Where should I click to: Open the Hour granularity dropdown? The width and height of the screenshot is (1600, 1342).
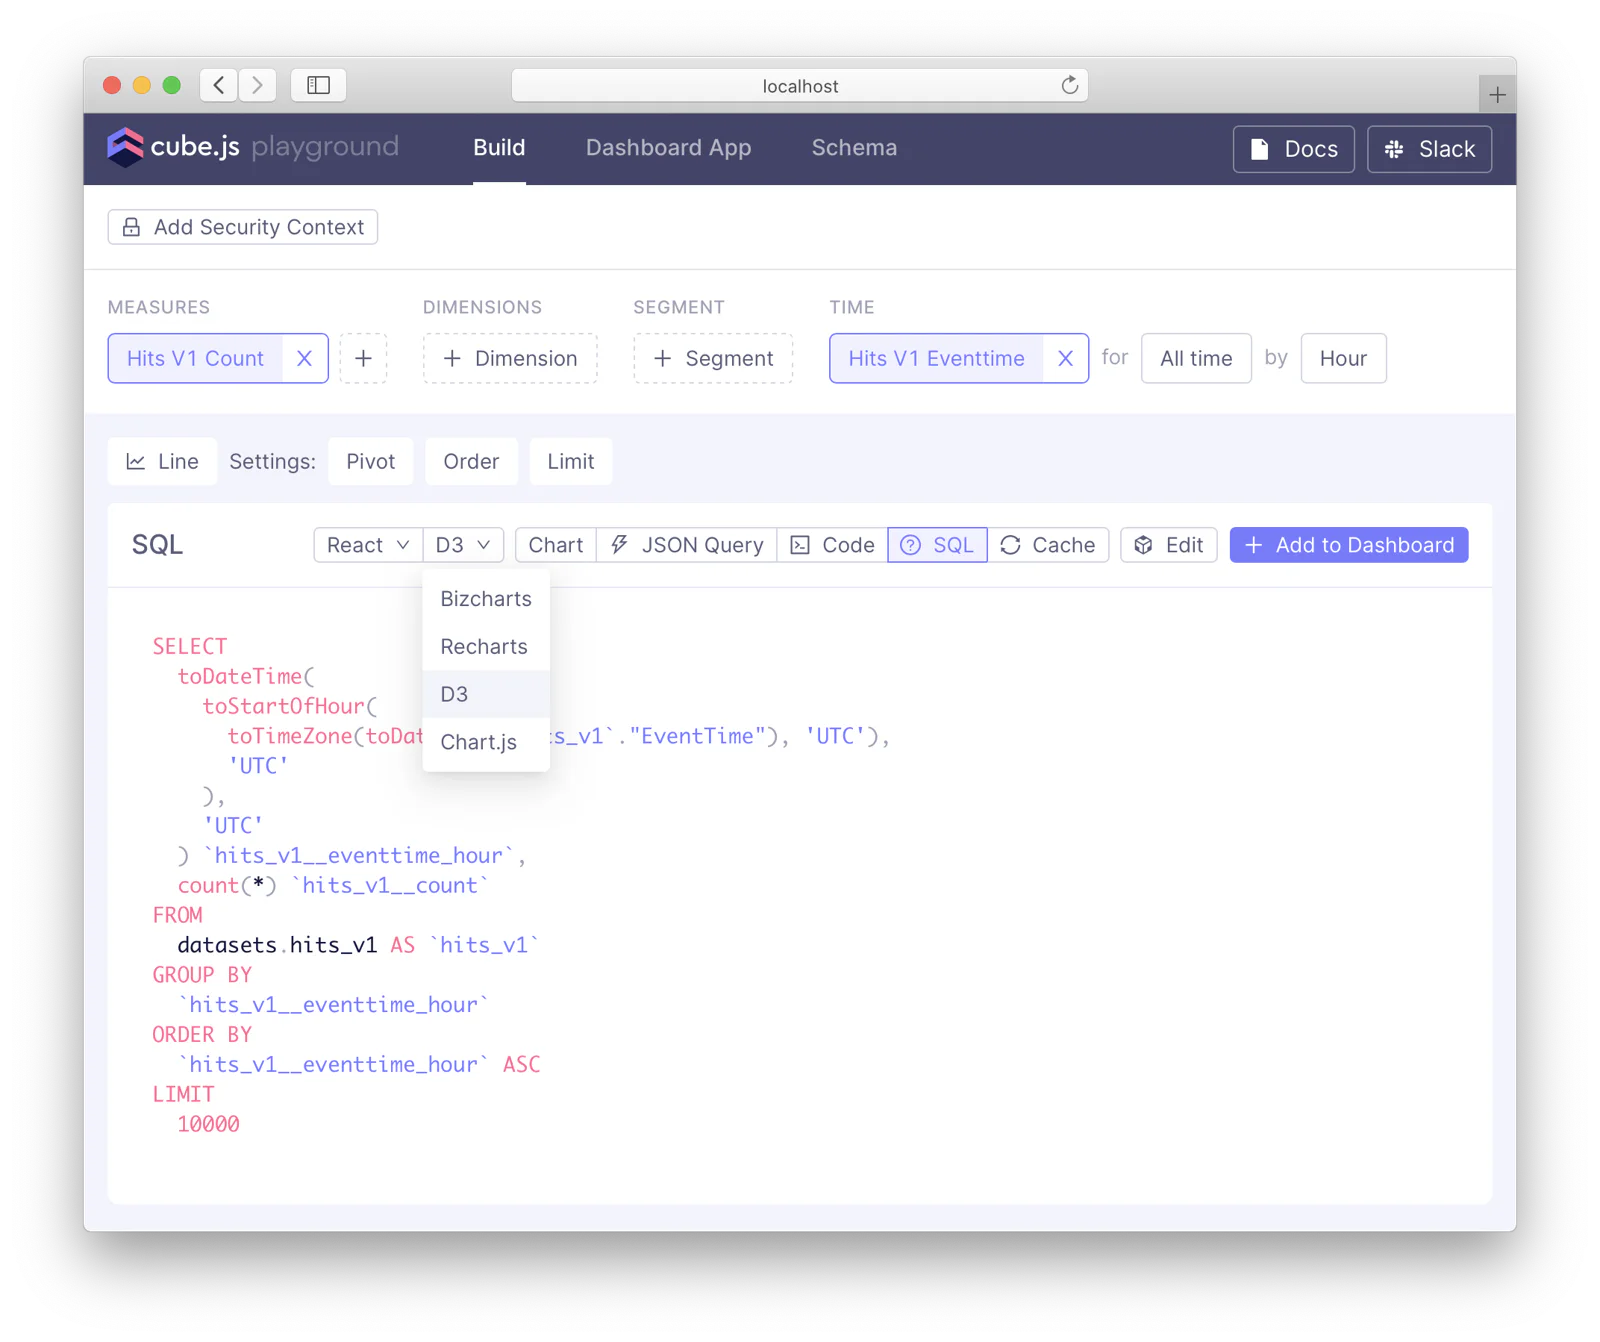point(1343,358)
